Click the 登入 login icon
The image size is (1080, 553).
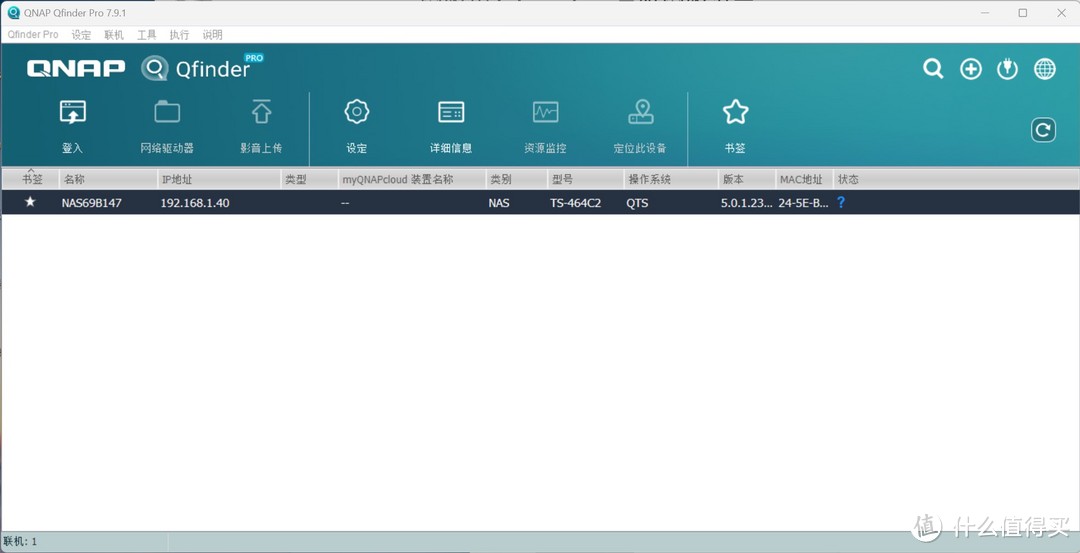(72, 112)
